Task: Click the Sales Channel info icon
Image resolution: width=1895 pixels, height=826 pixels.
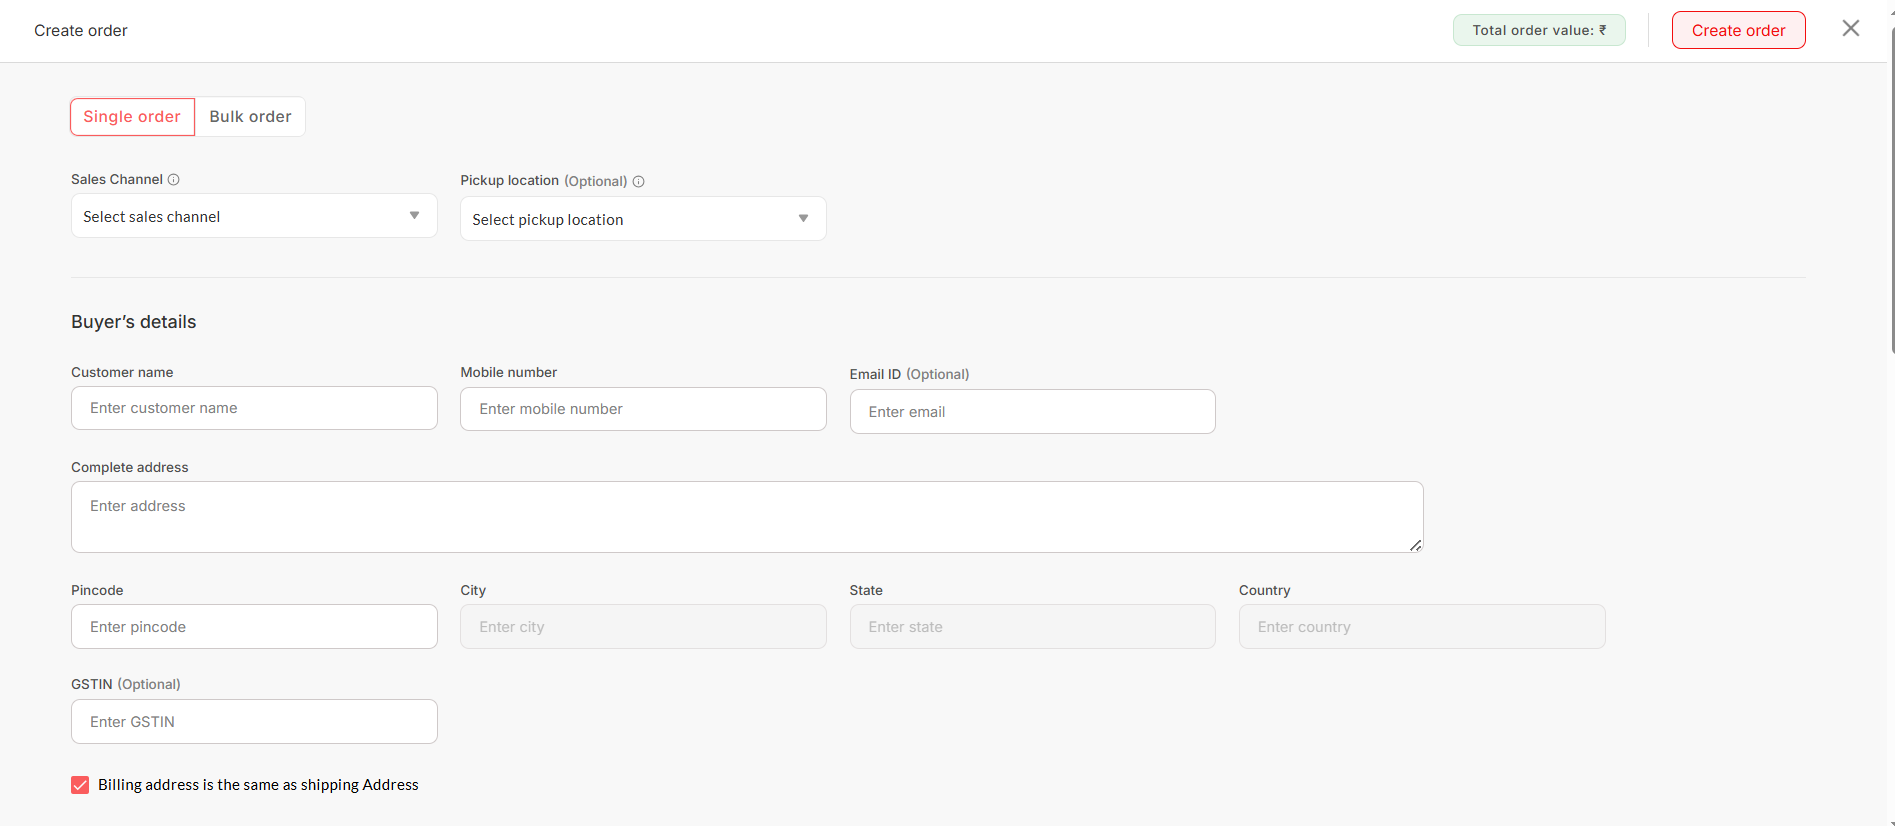Action: (174, 180)
